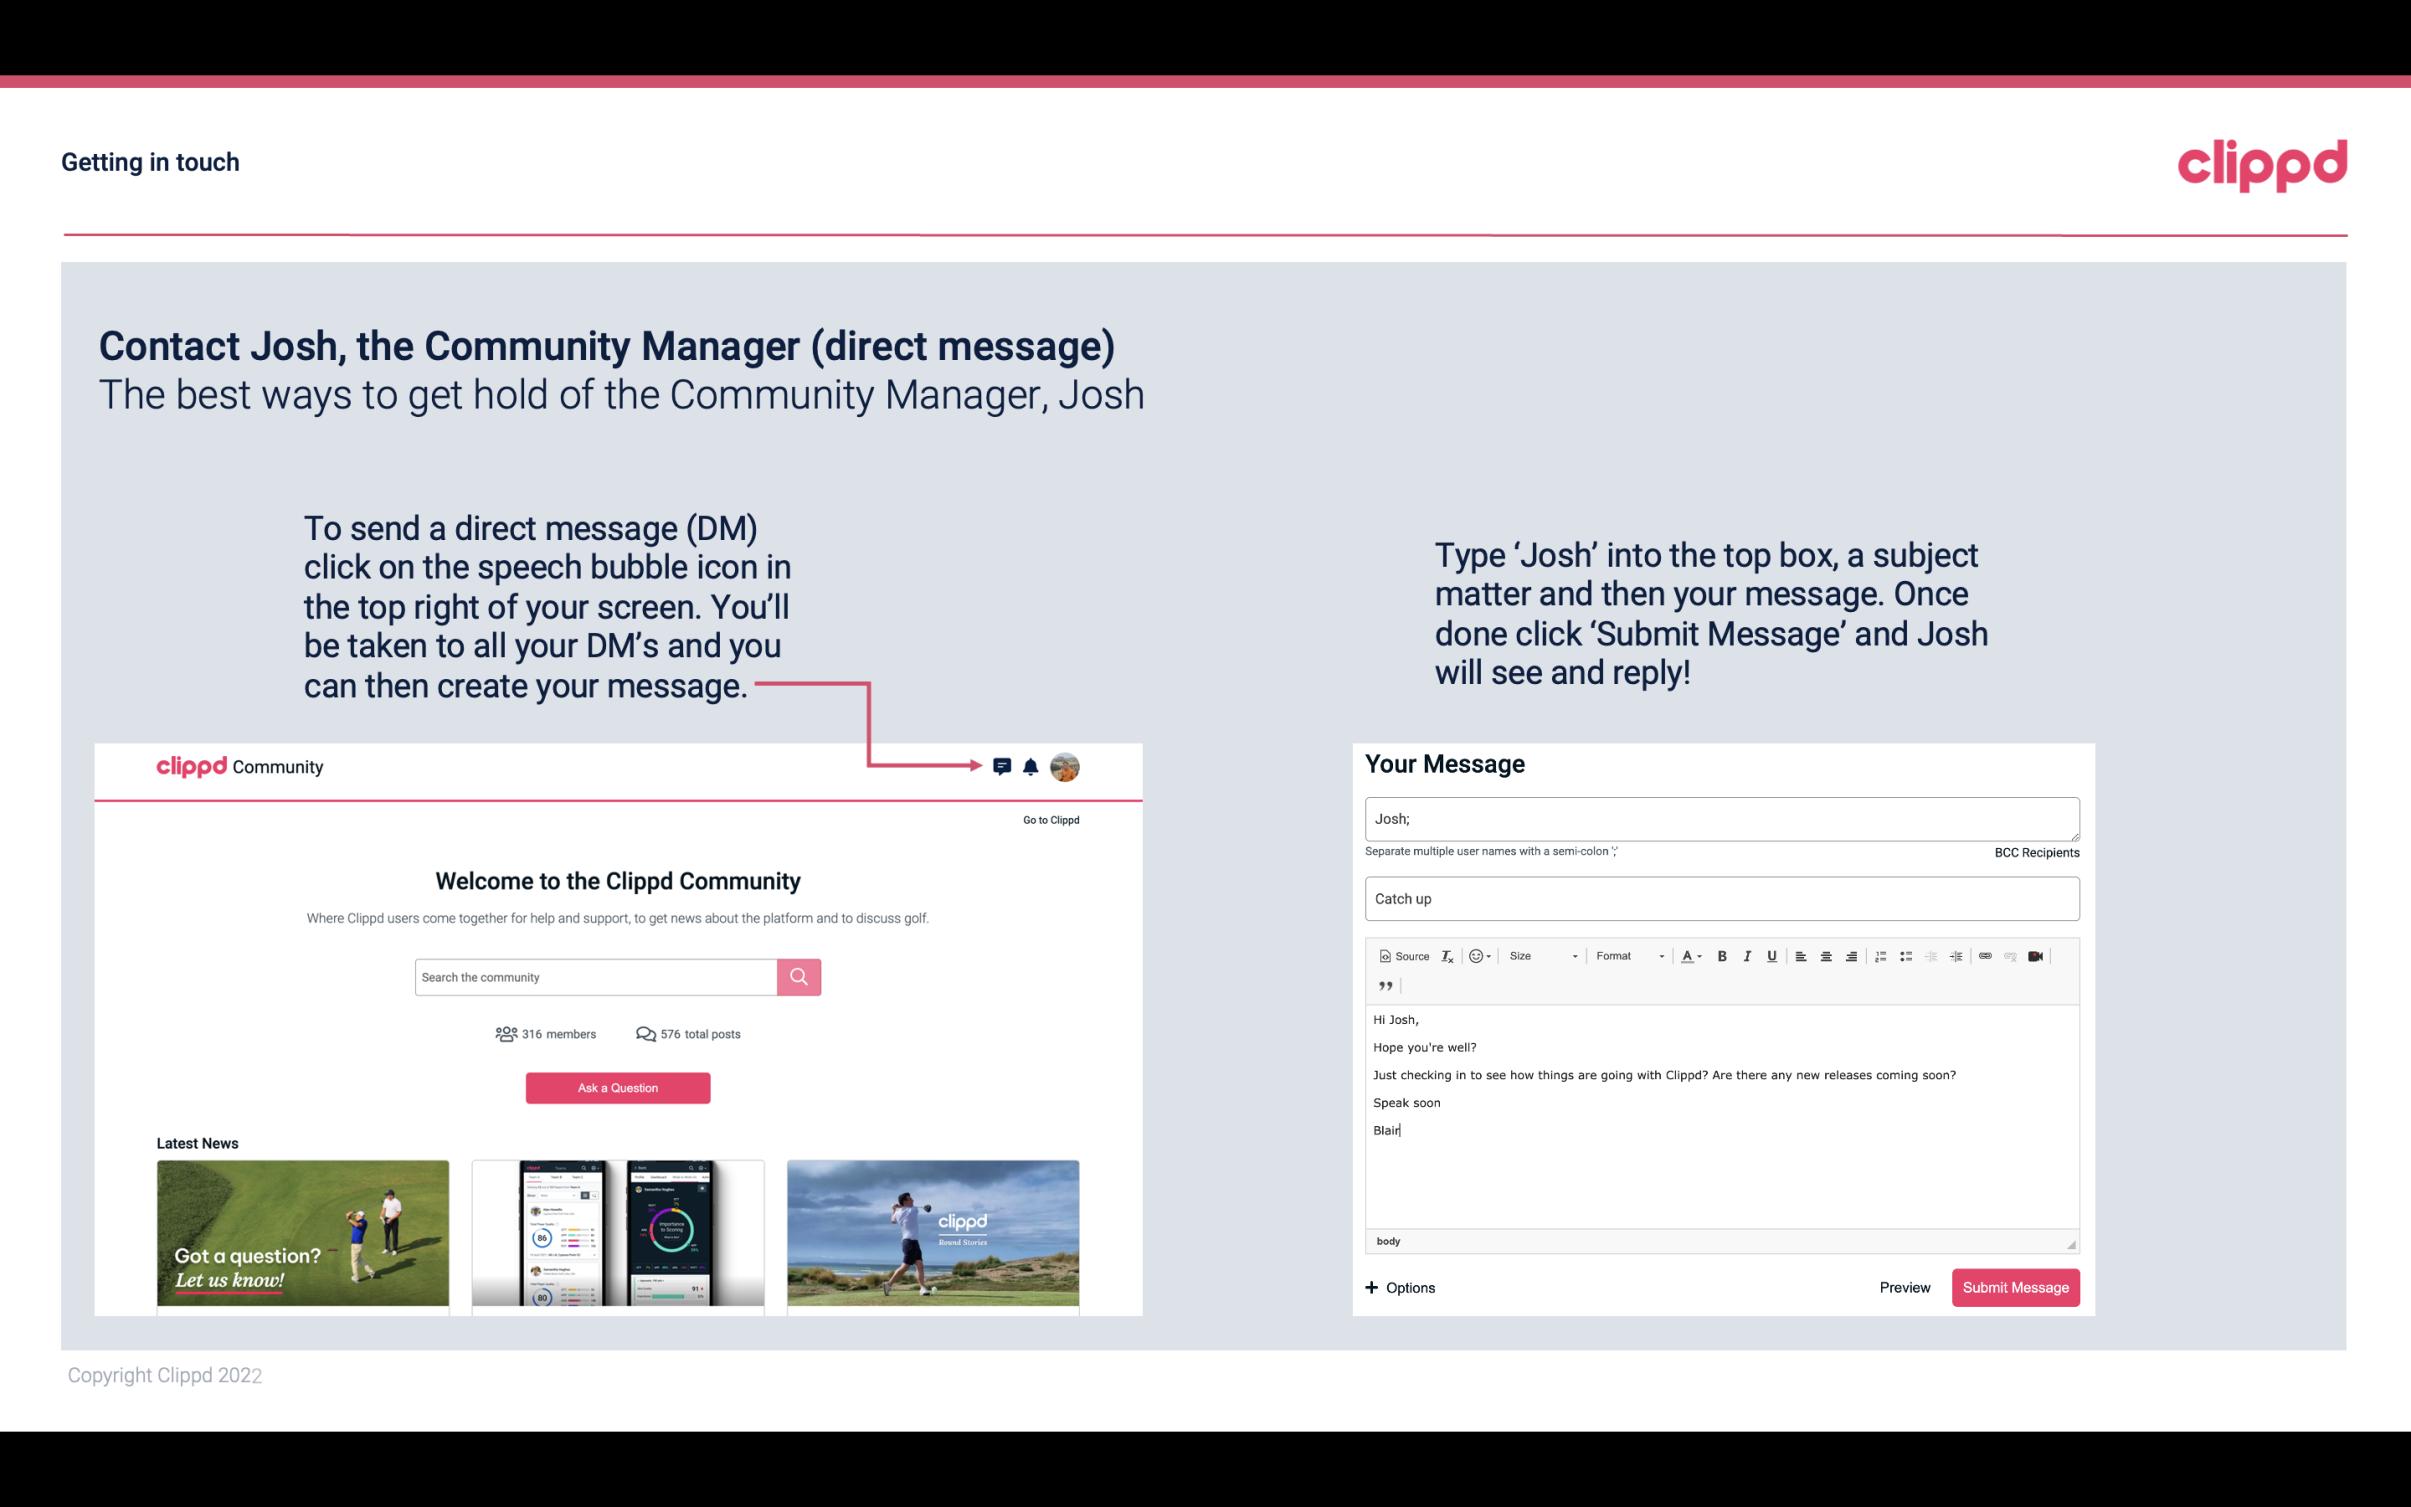Image resolution: width=2411 pixels, height=1507 pixels.
Task: Click the blockquote quotation marks icon
Action: [x=1382, y=984]
